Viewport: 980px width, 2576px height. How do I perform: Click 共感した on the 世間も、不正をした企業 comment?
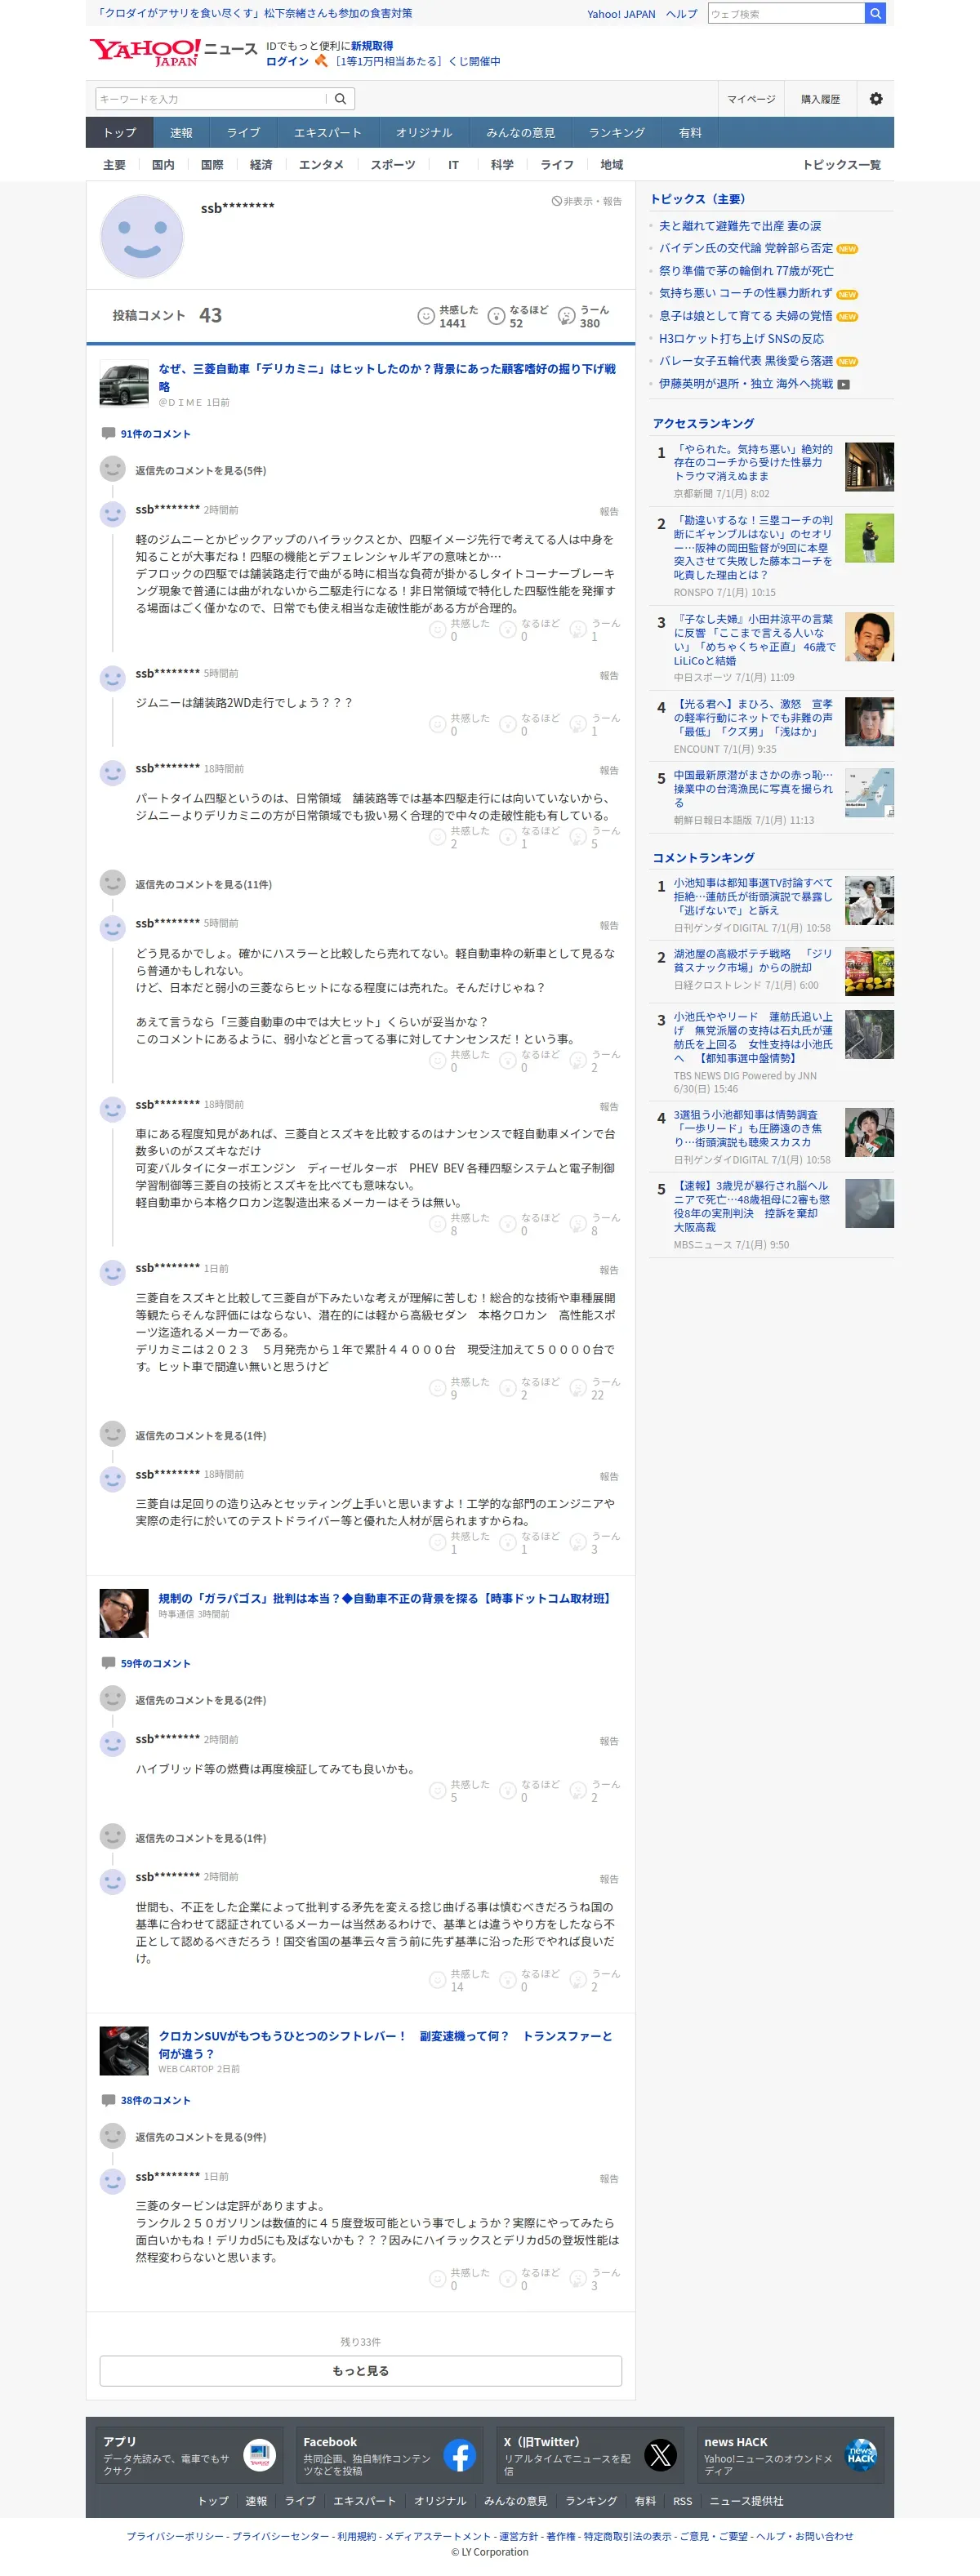(x=459, y=1981)
